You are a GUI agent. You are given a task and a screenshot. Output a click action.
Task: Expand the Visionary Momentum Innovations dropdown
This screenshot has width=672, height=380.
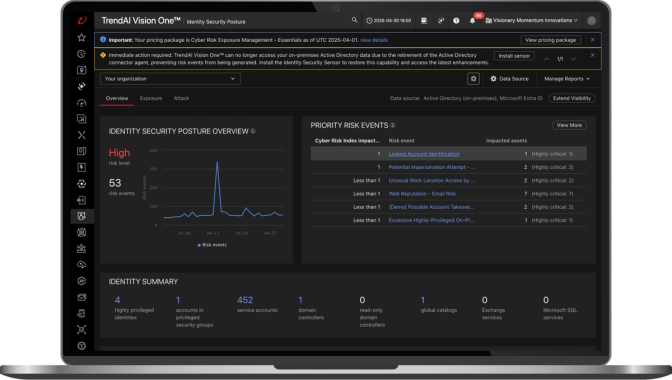pyautogui.click(x=532, y=21)
